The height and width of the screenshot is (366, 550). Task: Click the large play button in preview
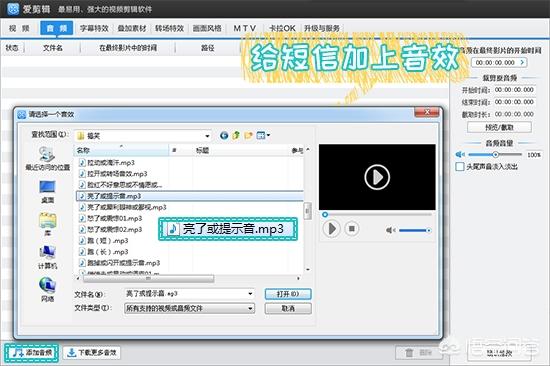[377, 177]
